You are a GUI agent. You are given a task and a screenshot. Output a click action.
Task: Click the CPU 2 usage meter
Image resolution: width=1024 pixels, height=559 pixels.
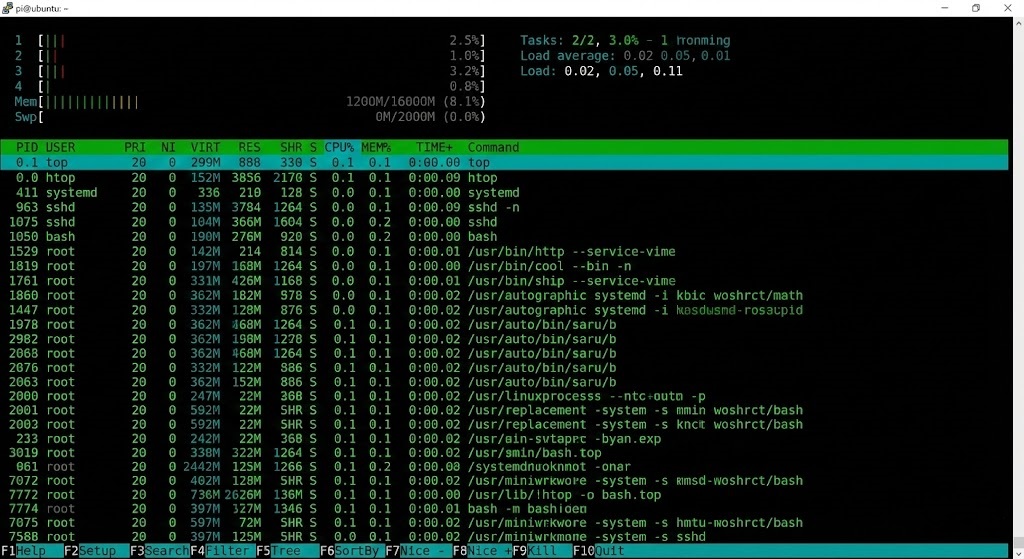click(250, 56)
